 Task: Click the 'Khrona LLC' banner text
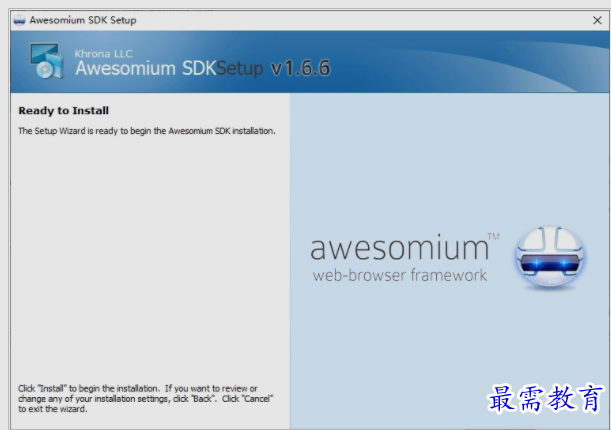[104, 53]
